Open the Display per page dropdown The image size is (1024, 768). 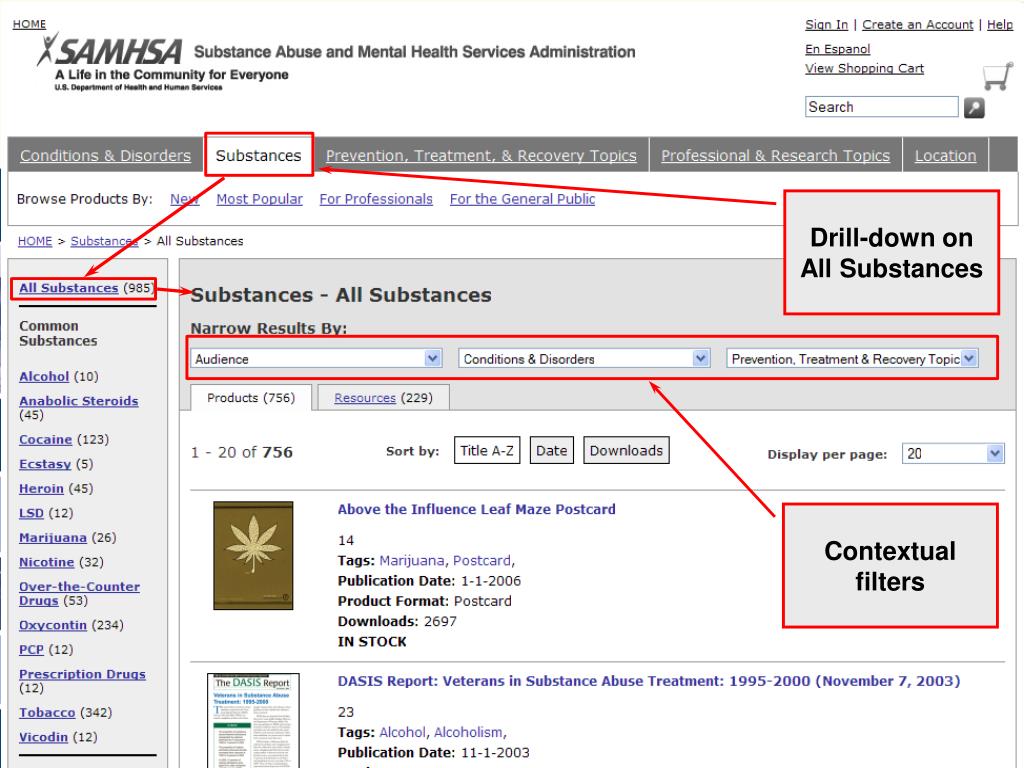[953, 453]
